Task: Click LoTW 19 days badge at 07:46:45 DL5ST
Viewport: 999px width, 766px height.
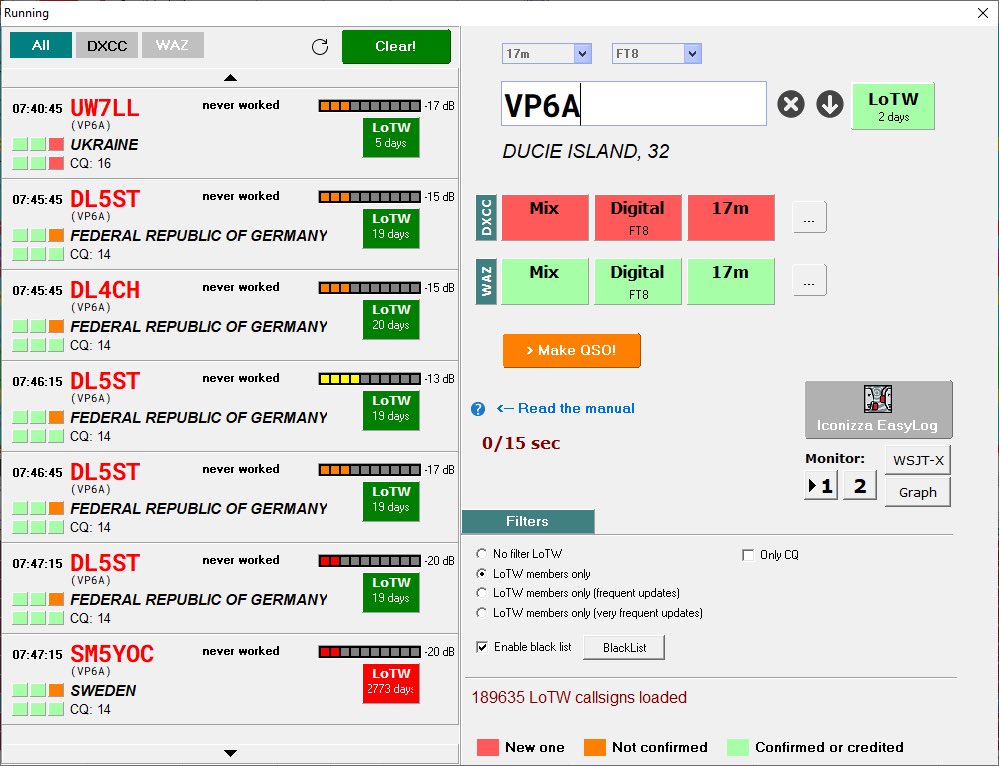Action: 391,502
